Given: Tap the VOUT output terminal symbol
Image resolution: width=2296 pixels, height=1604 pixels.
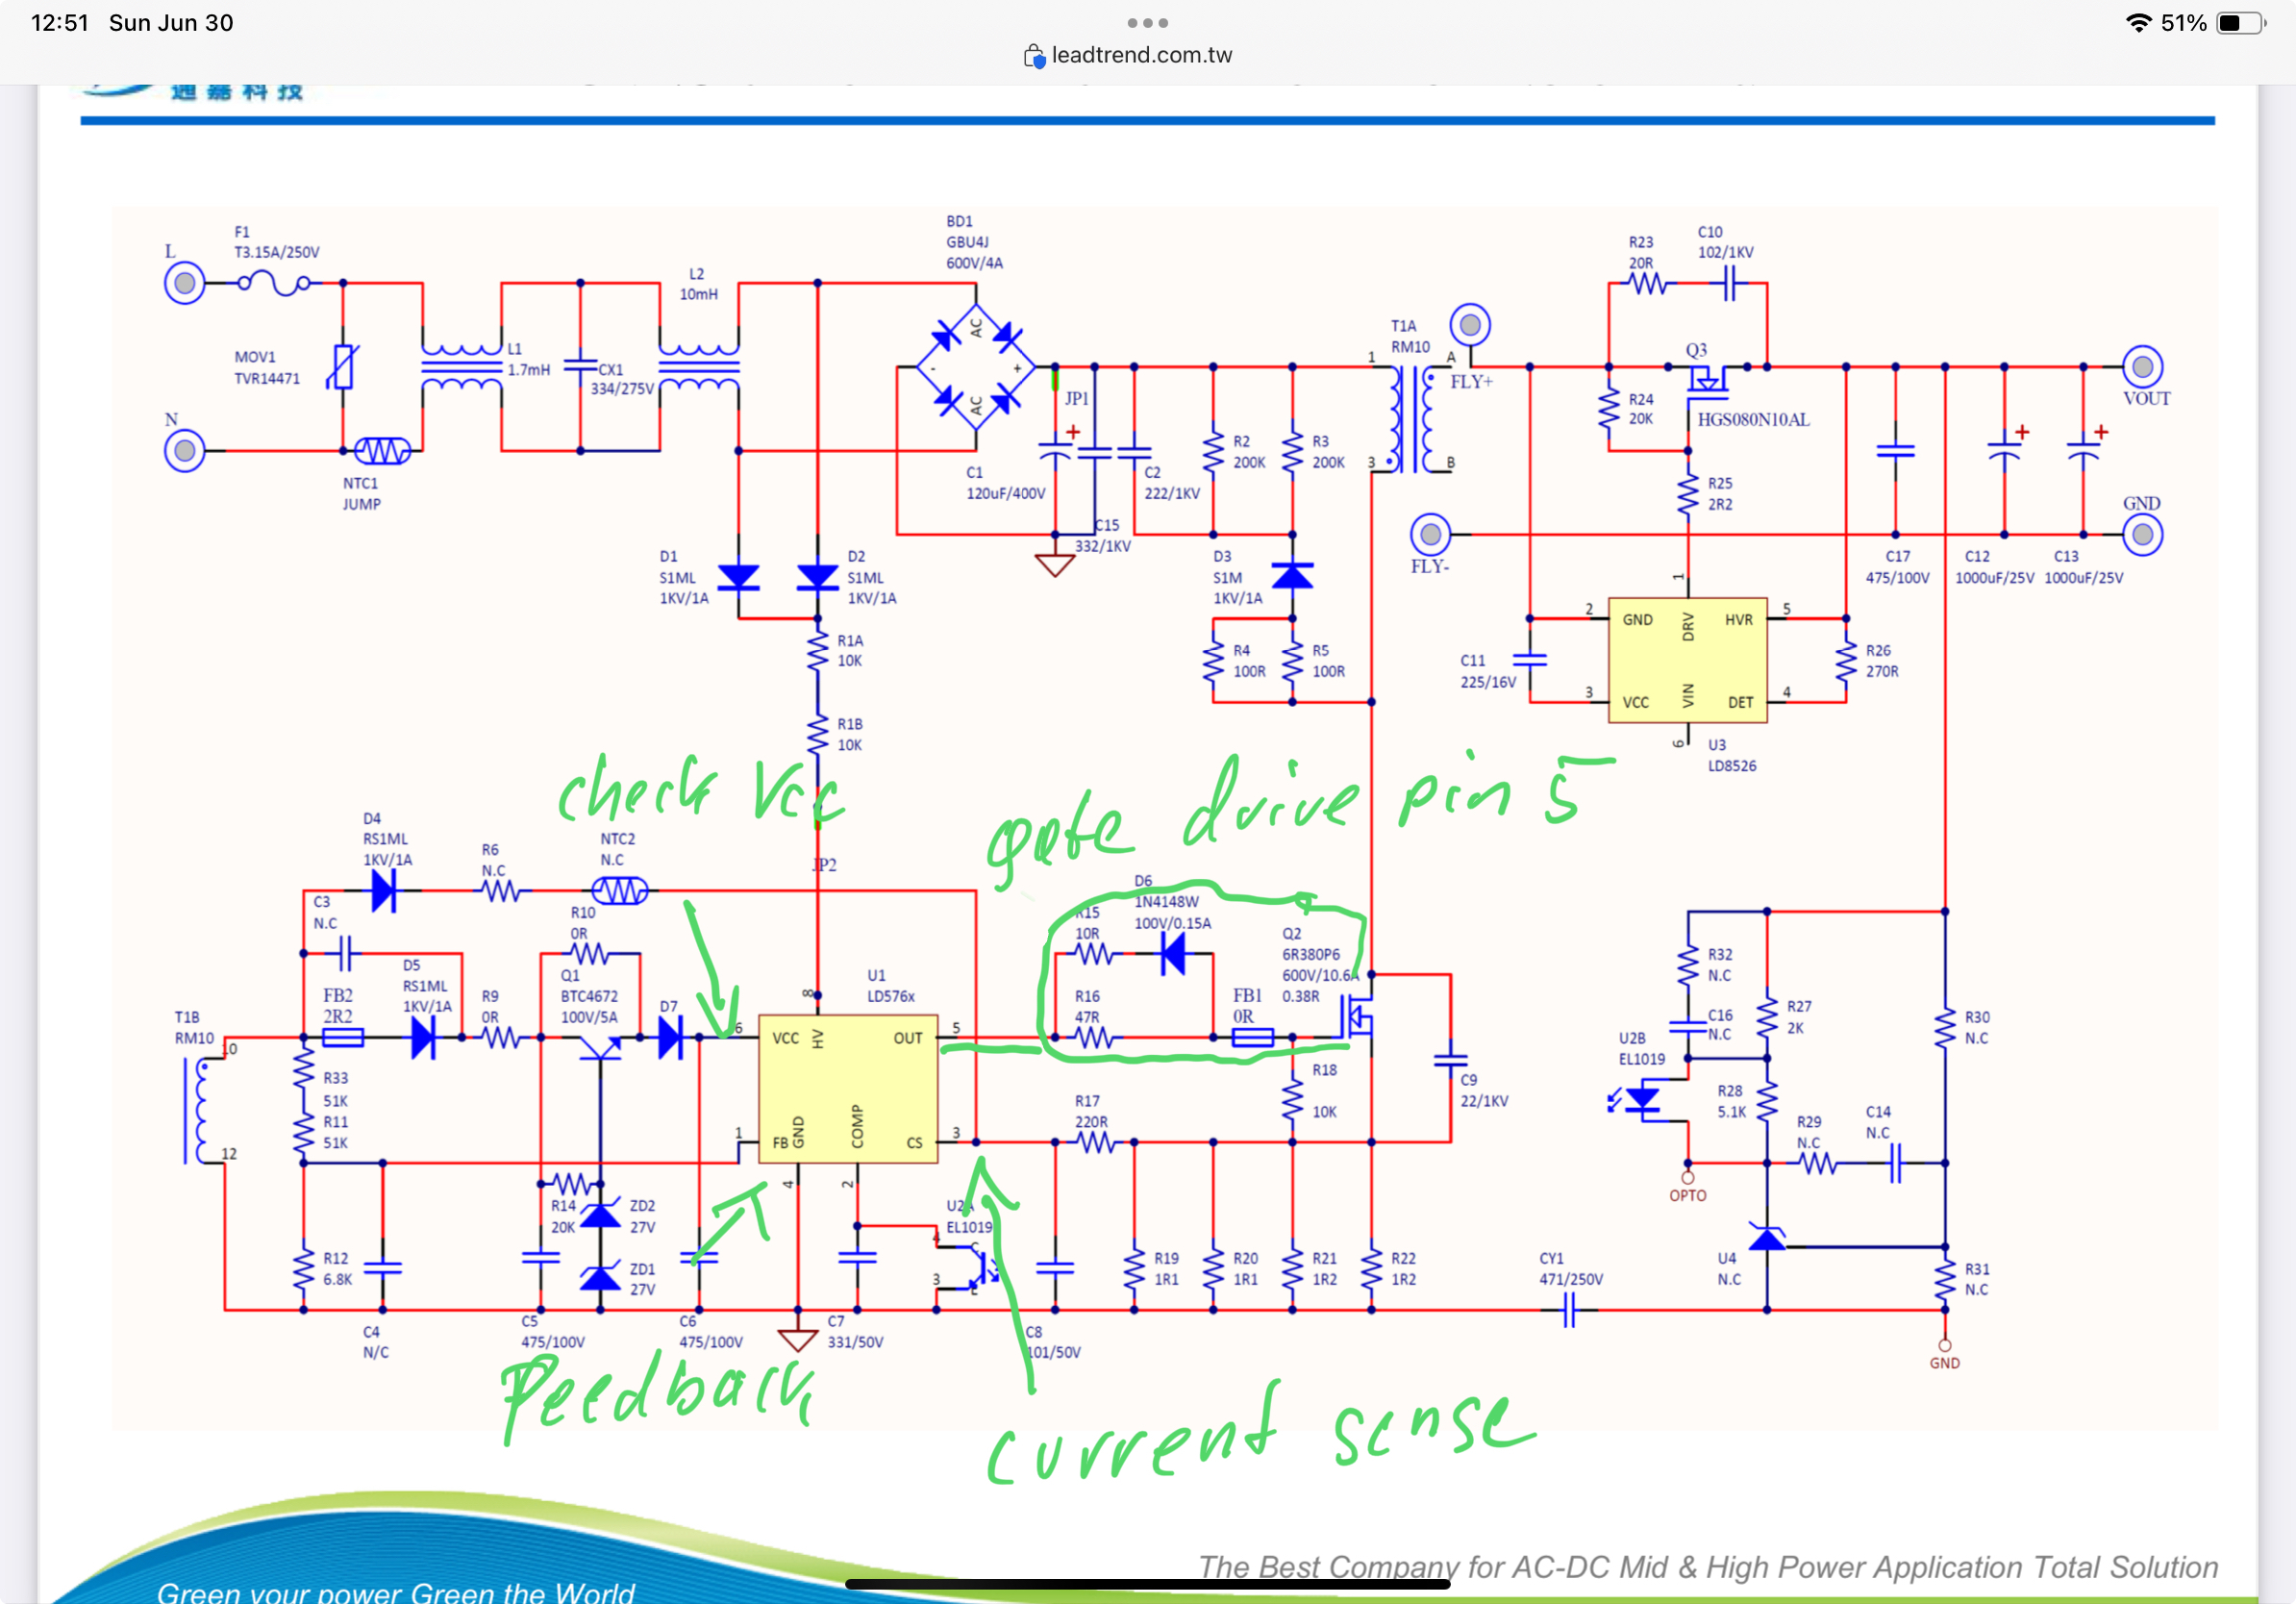Looking at the screenshot, I should [2142, 367].
